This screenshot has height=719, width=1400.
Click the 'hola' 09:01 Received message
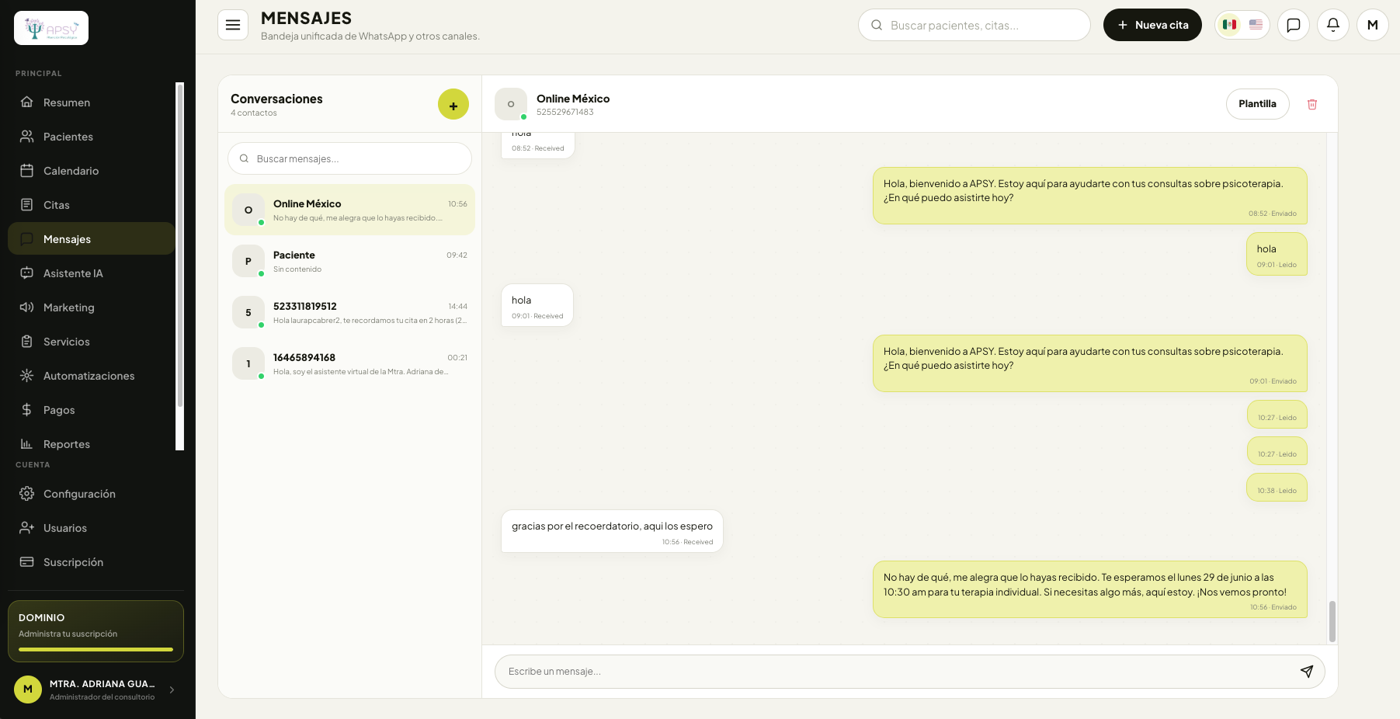pyautogui.click(x=537, y=305)
